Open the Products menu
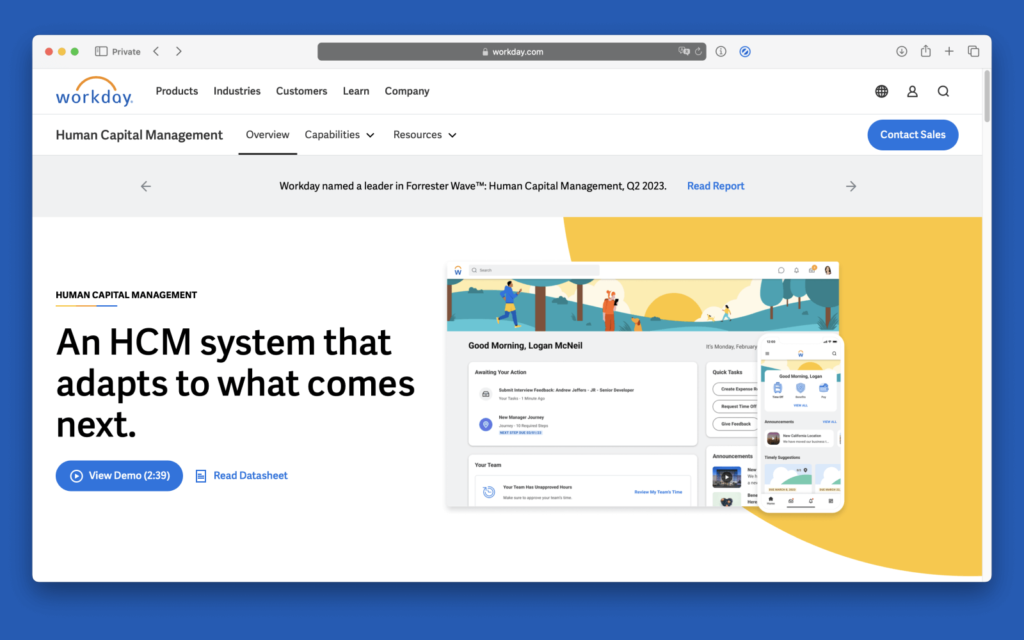Image resolution: width=1024 pixels, height=640 pixels. [176, 91]
